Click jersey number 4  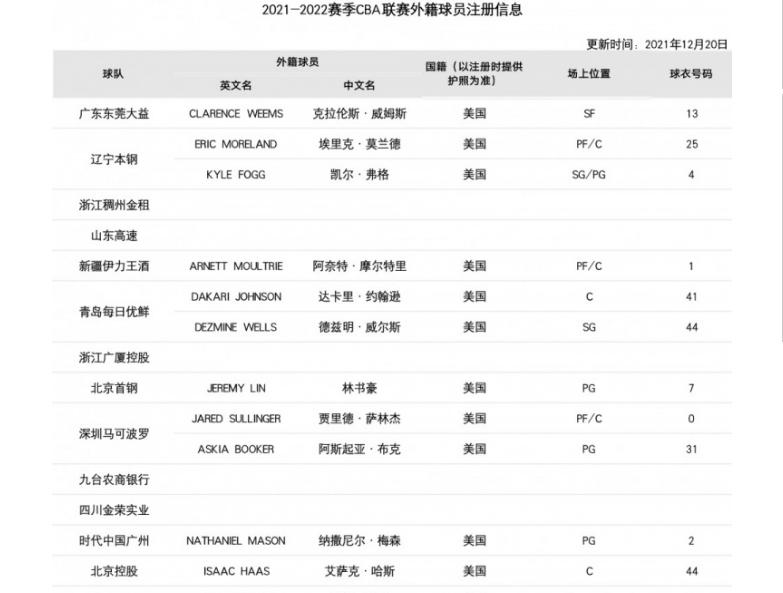point(691,175)
